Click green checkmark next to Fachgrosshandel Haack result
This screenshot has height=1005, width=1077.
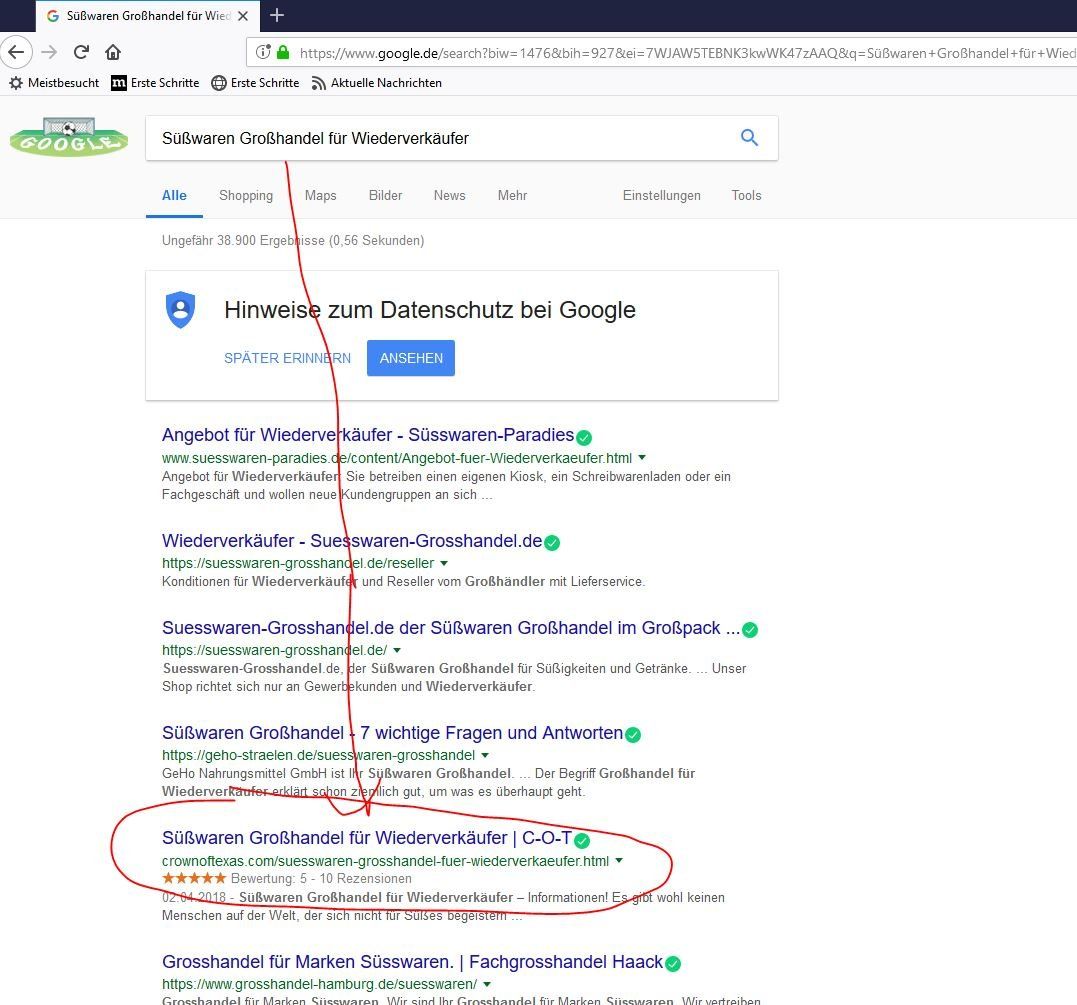[x=673, y=964]
